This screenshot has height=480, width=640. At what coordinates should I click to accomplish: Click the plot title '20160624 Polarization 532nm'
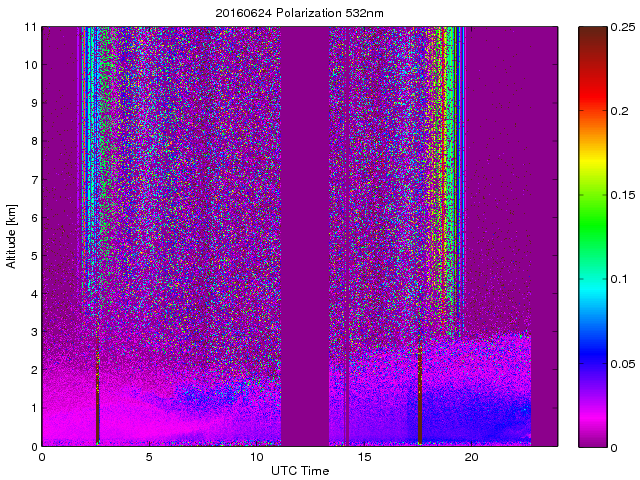pos(297,12)
